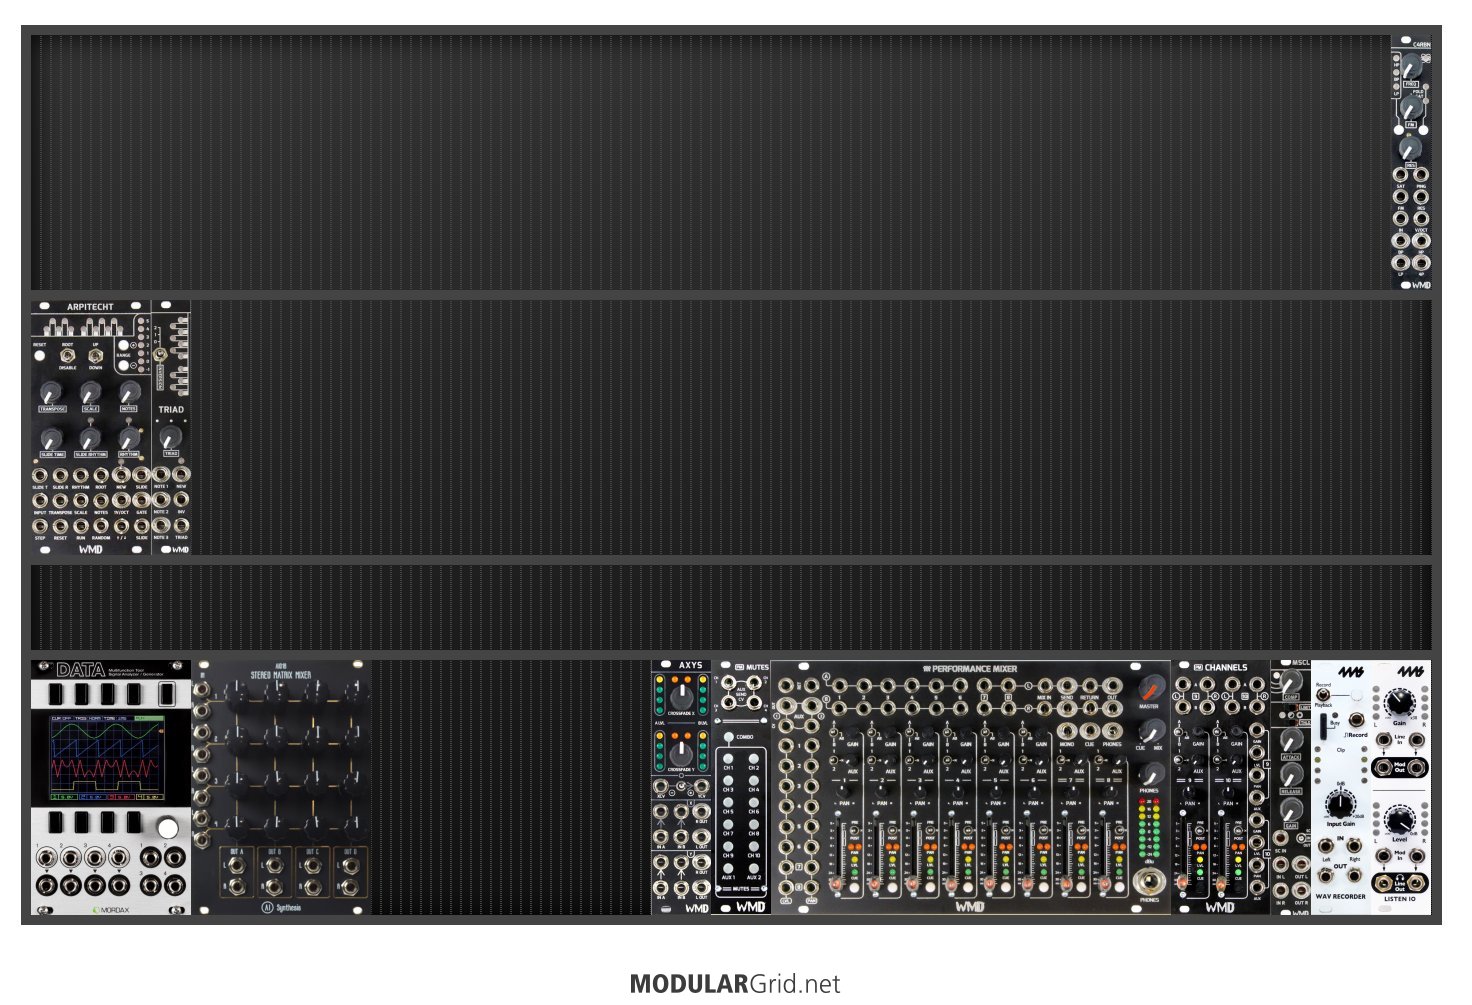The image size is (1472, 1005).
Task: Click the DATA module oscilloscope screen
Action: [x=106, y=758]
